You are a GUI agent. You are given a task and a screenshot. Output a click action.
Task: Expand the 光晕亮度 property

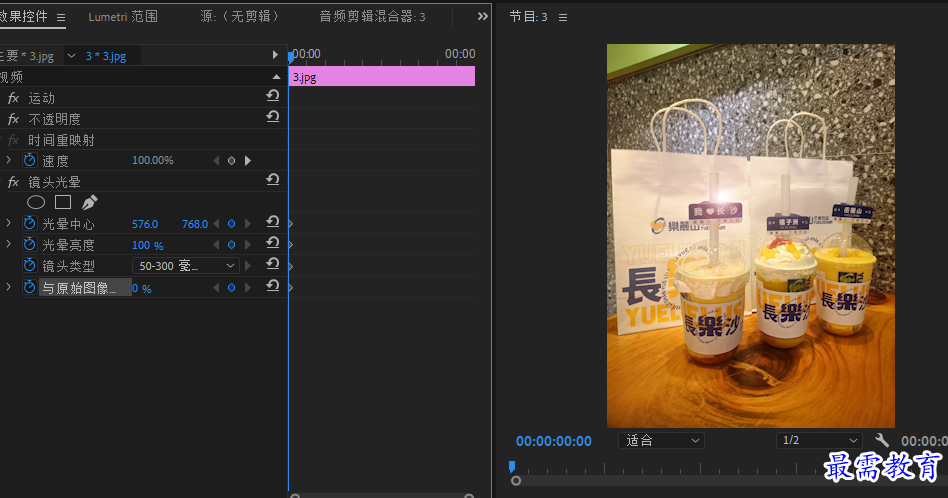click(8, 244)
